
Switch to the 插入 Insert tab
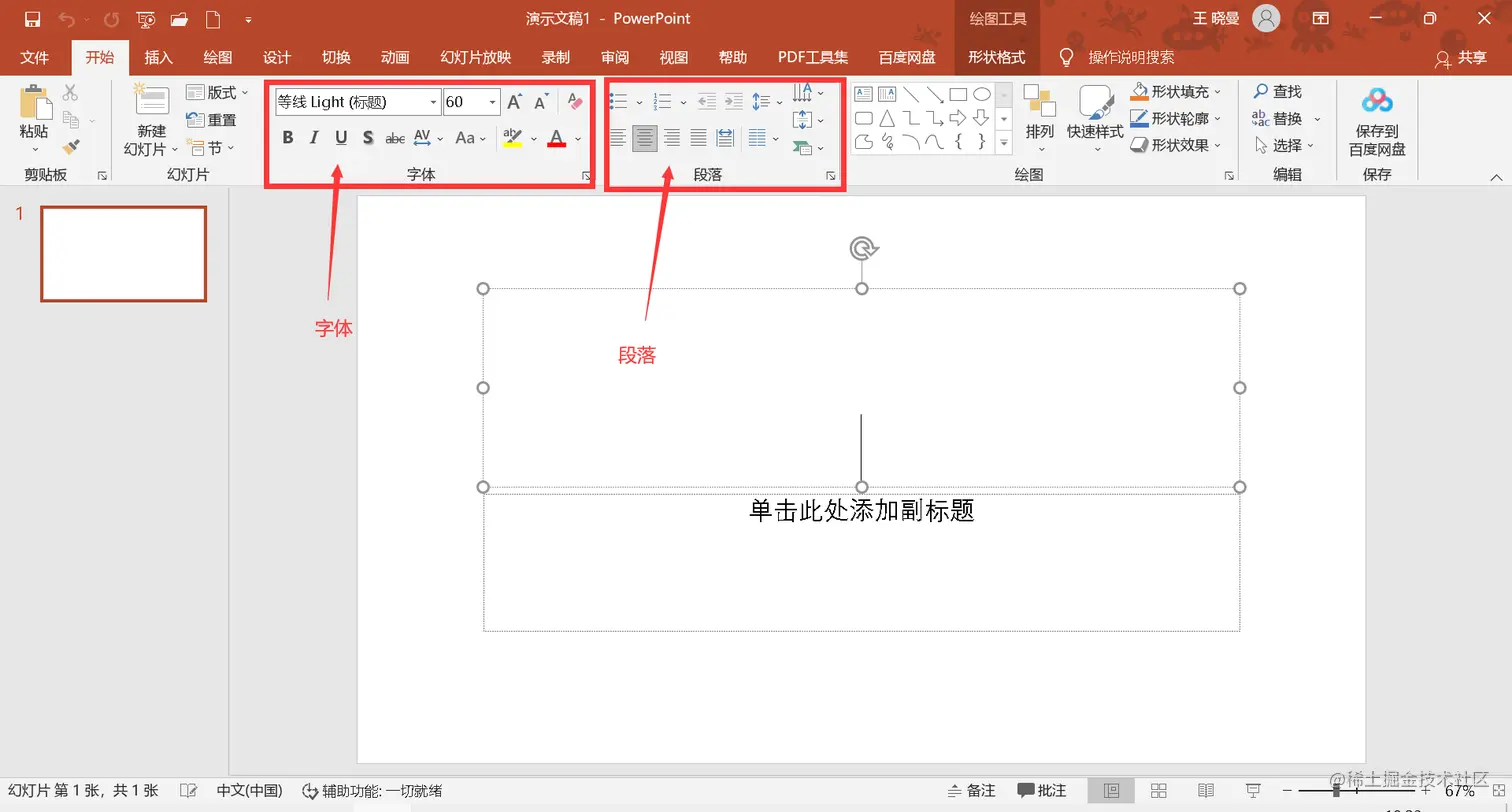(158, 57)
